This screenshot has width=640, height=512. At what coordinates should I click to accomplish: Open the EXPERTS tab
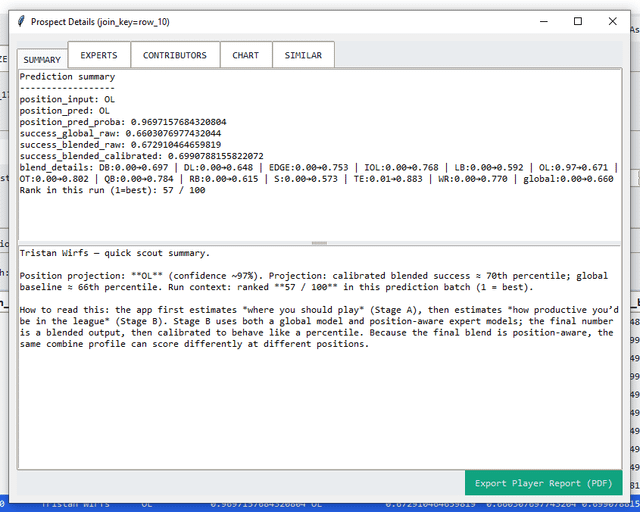click(99, 55)
